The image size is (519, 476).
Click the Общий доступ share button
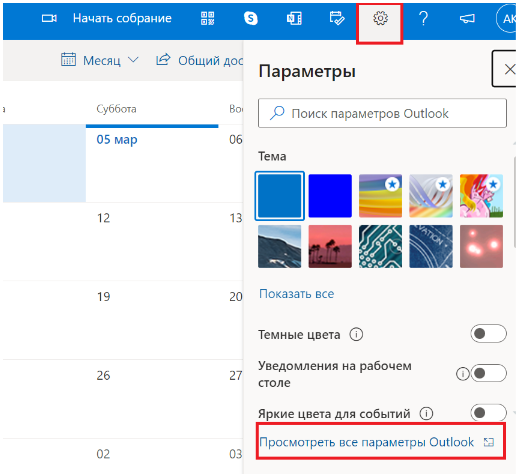pos(199,60)
